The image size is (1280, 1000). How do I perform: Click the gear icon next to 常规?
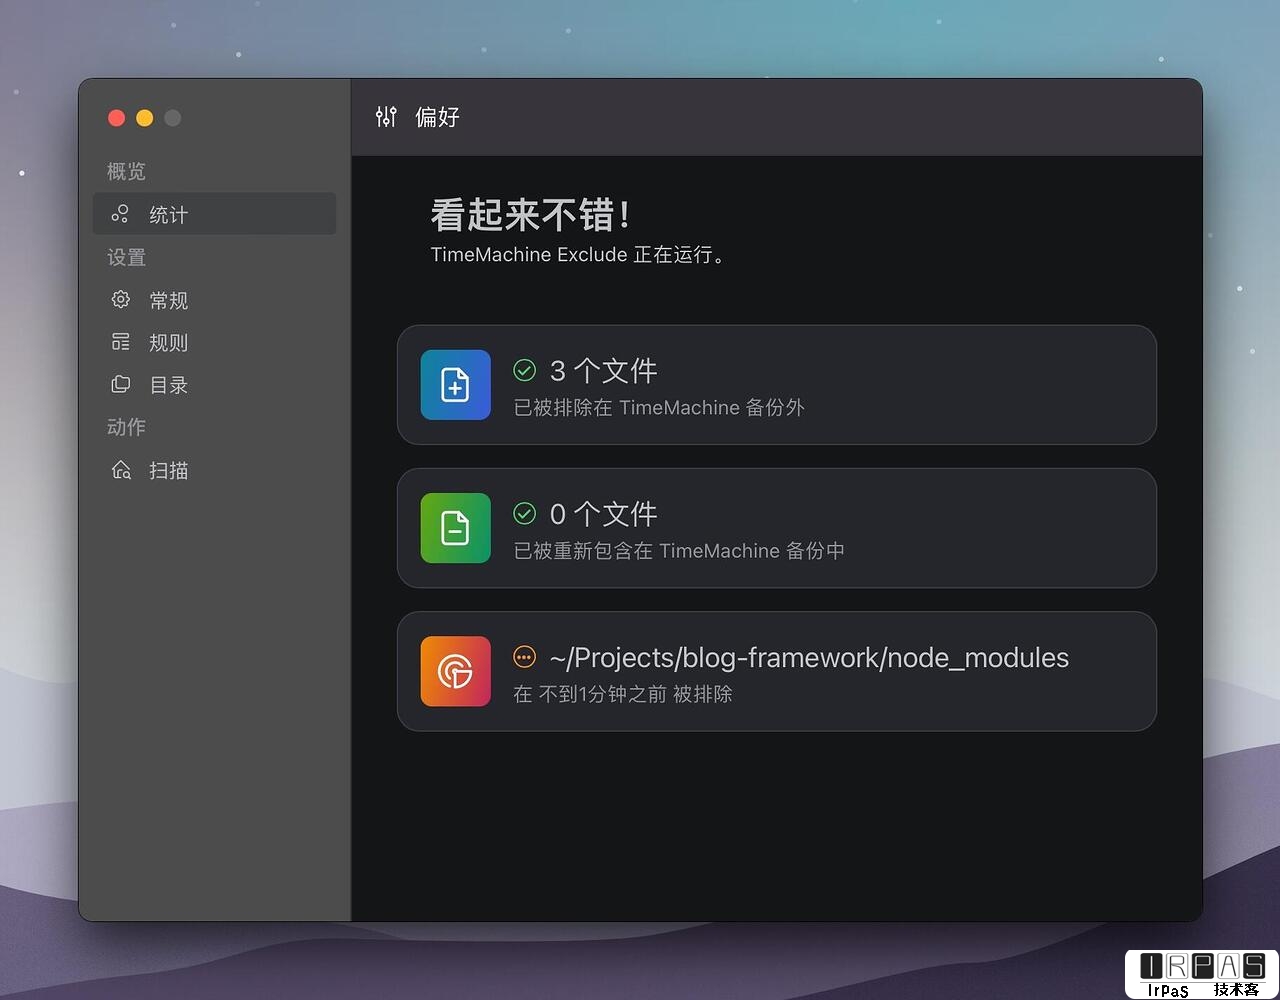click(121, 299)
